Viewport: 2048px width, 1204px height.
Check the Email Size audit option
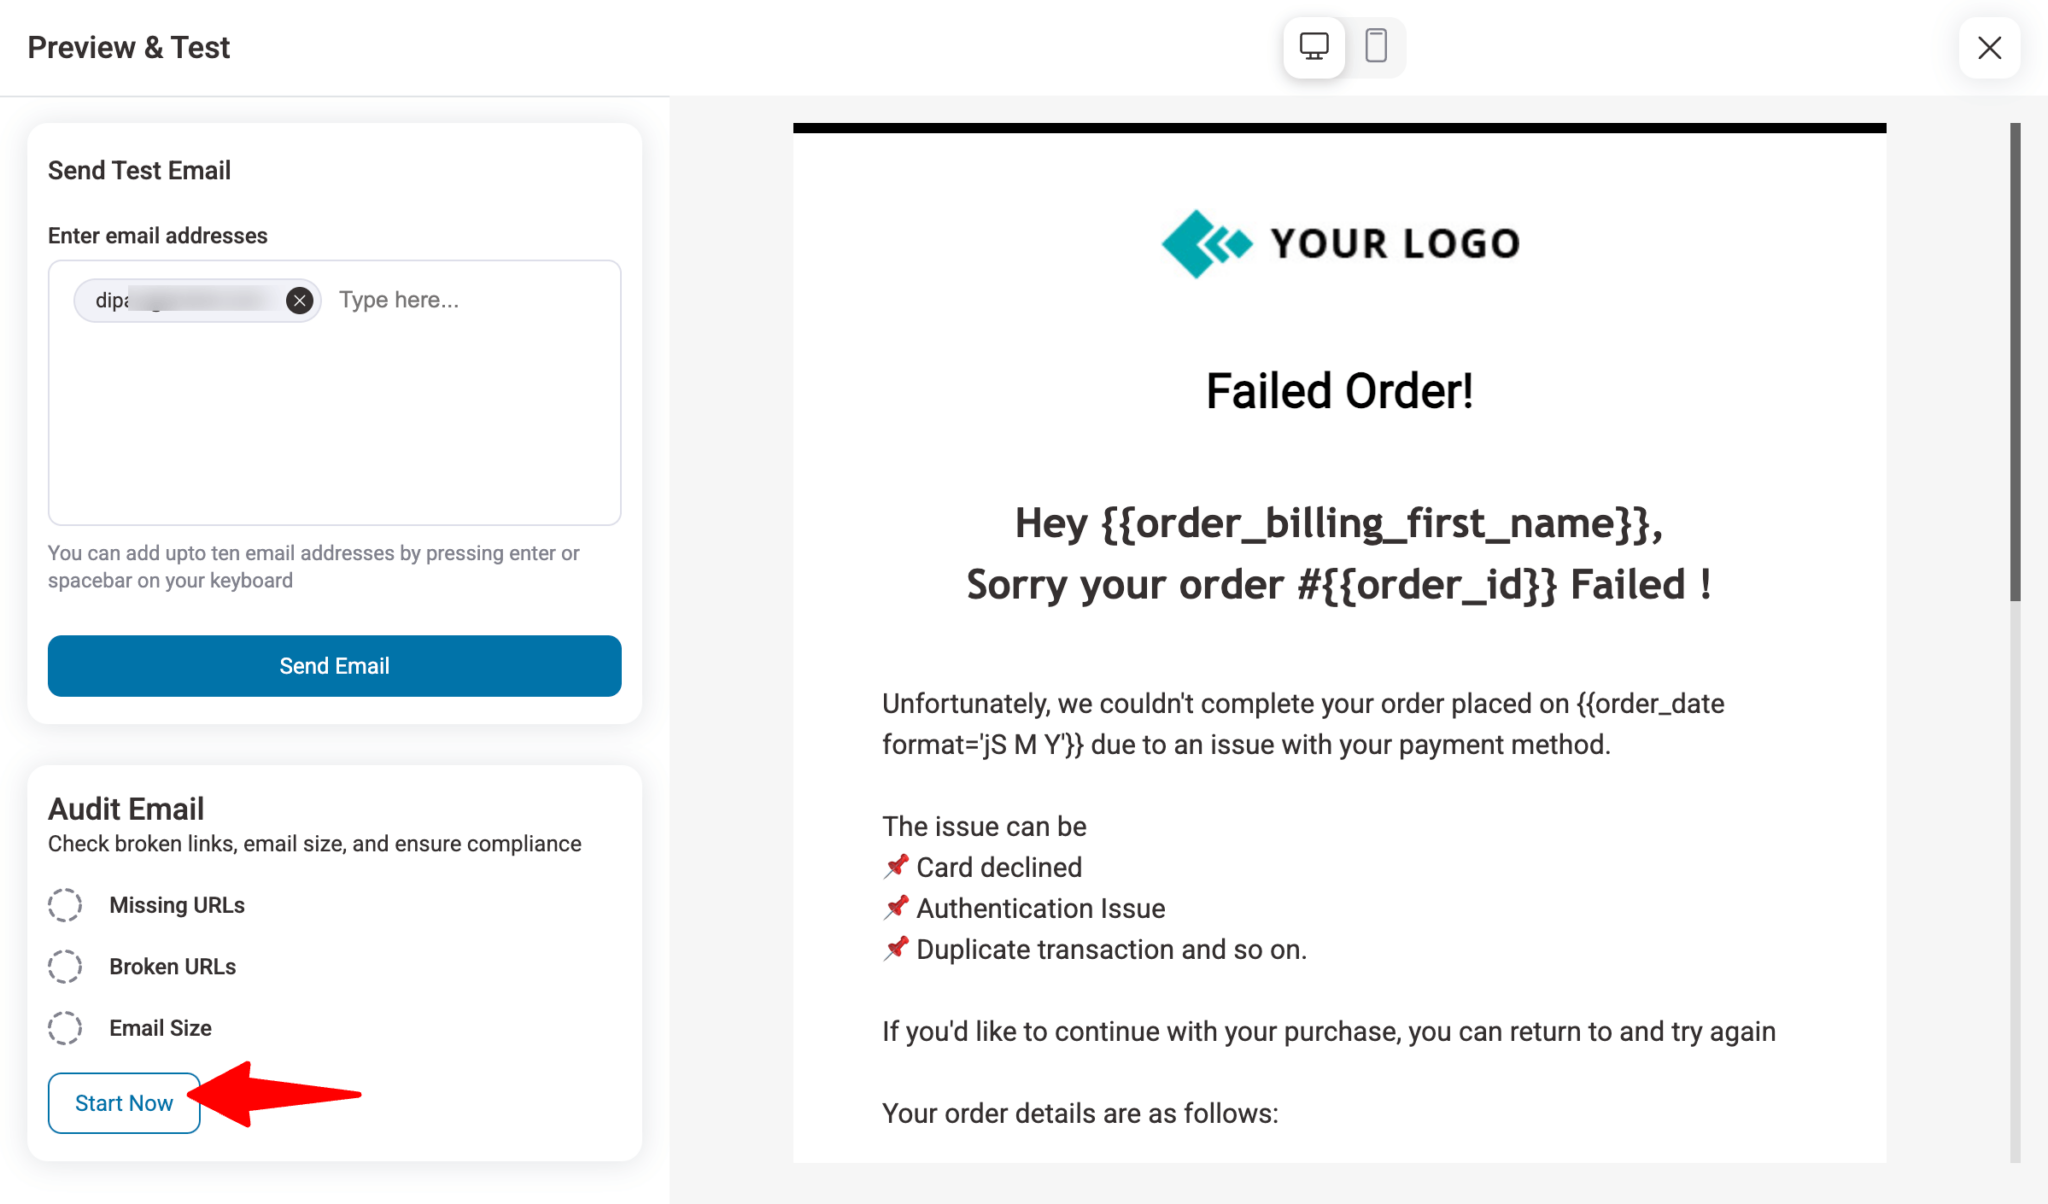pyautogui.click(x=65, y=1027)
